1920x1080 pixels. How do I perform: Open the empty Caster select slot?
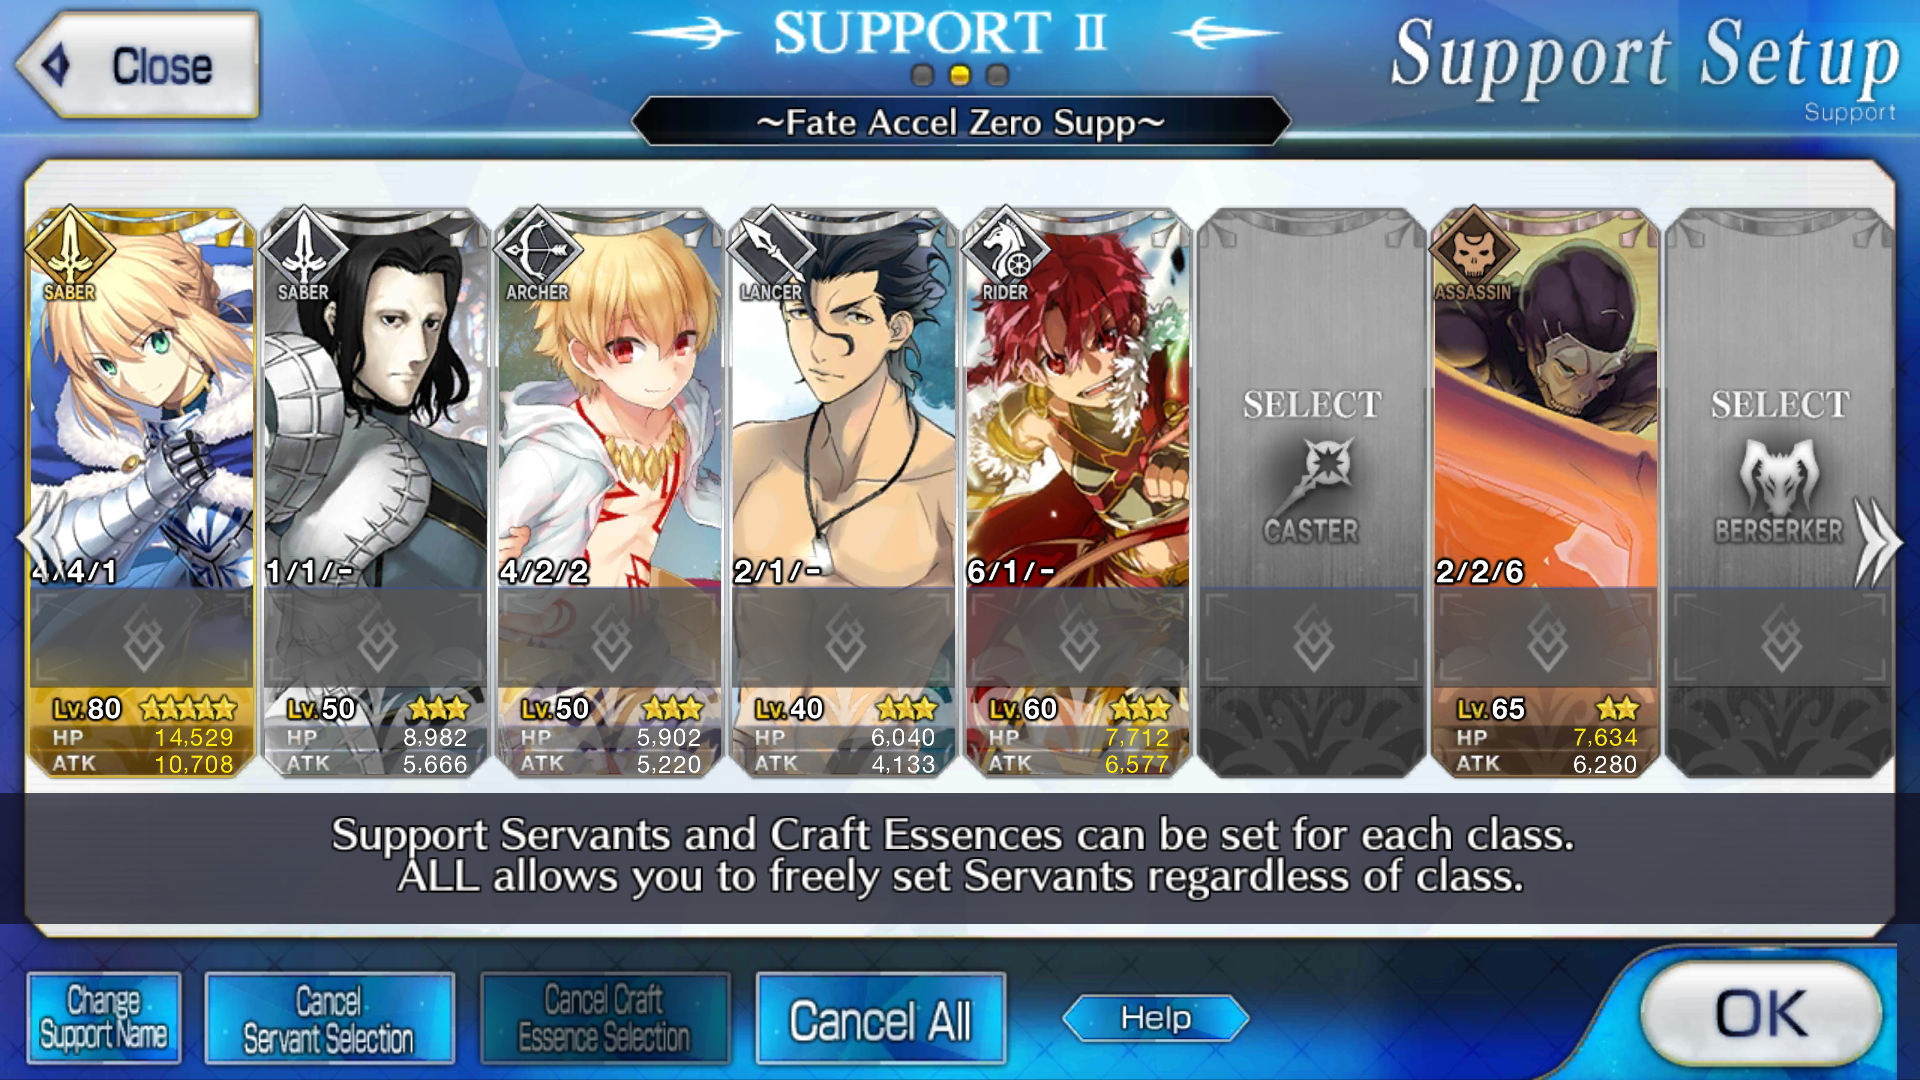tap(1311, 492)
